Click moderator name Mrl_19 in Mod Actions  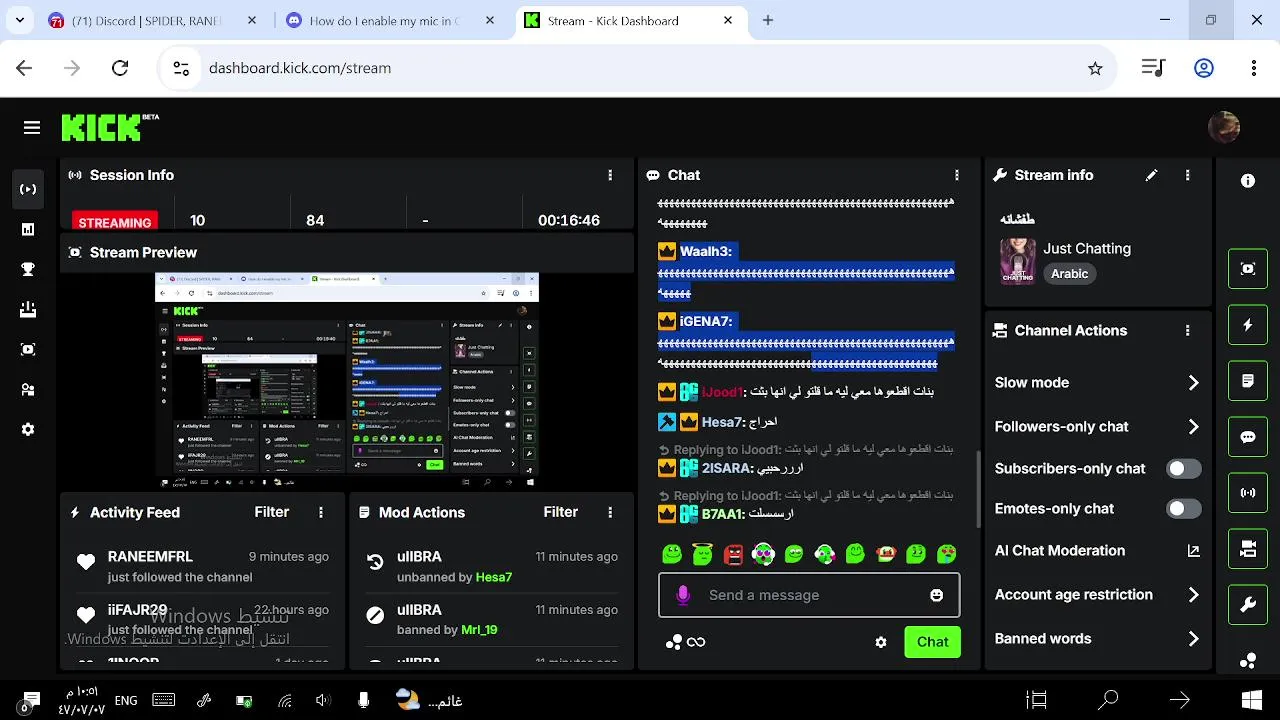point(479,629)
